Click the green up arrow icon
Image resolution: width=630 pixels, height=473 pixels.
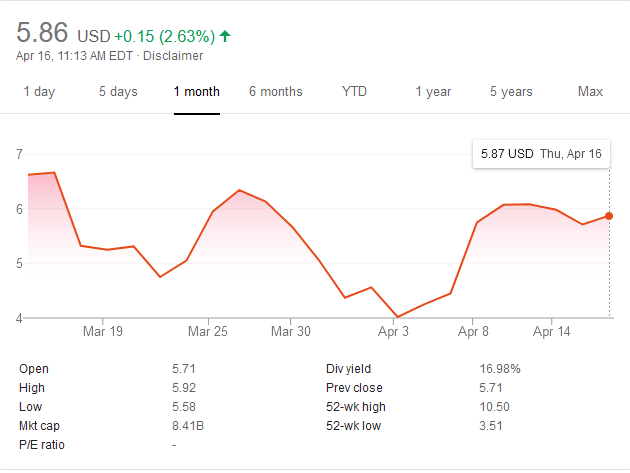pyautogui.click(x=225, y=36)
